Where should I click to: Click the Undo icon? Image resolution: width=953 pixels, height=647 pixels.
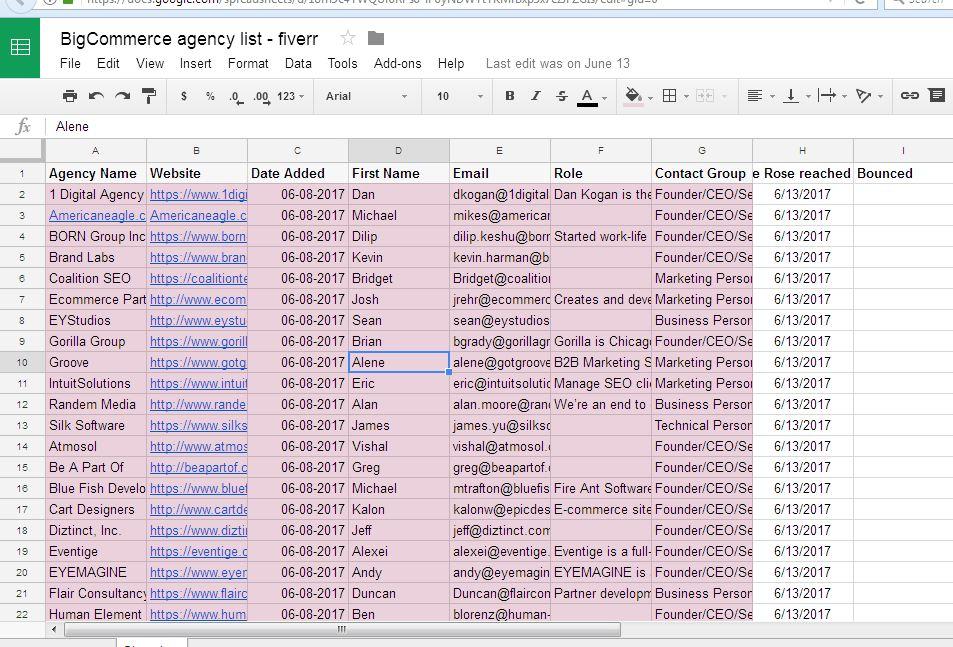95,95
